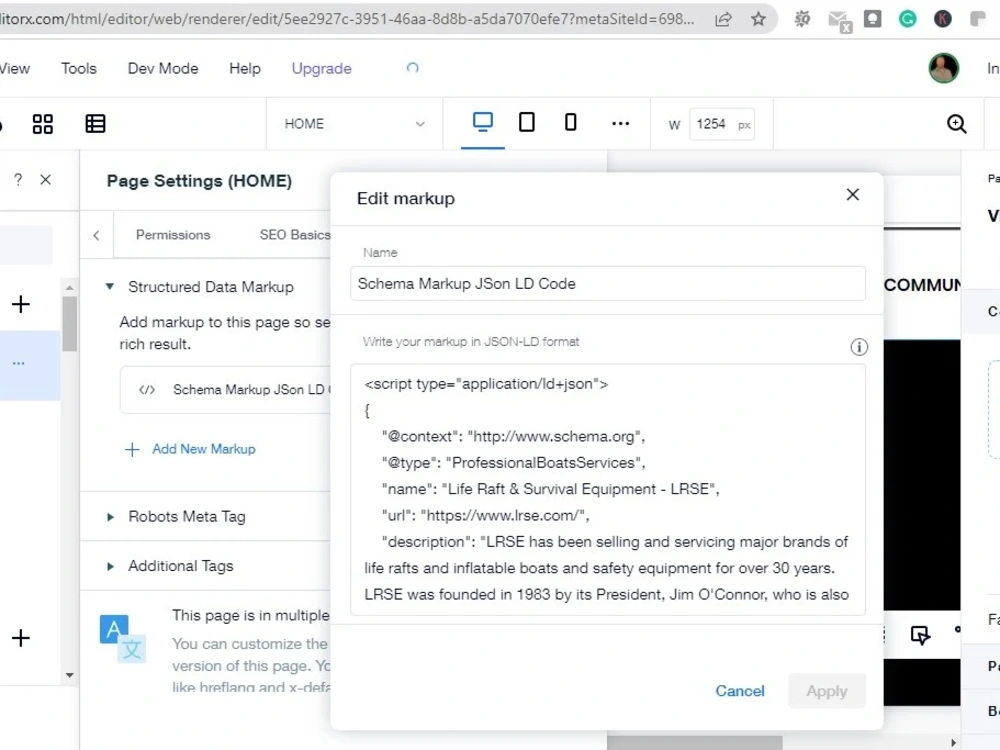The height and width of the screenshot is (750, 1000).
Task: Click the Grammarly extension icon
Action: coord(908,19)
